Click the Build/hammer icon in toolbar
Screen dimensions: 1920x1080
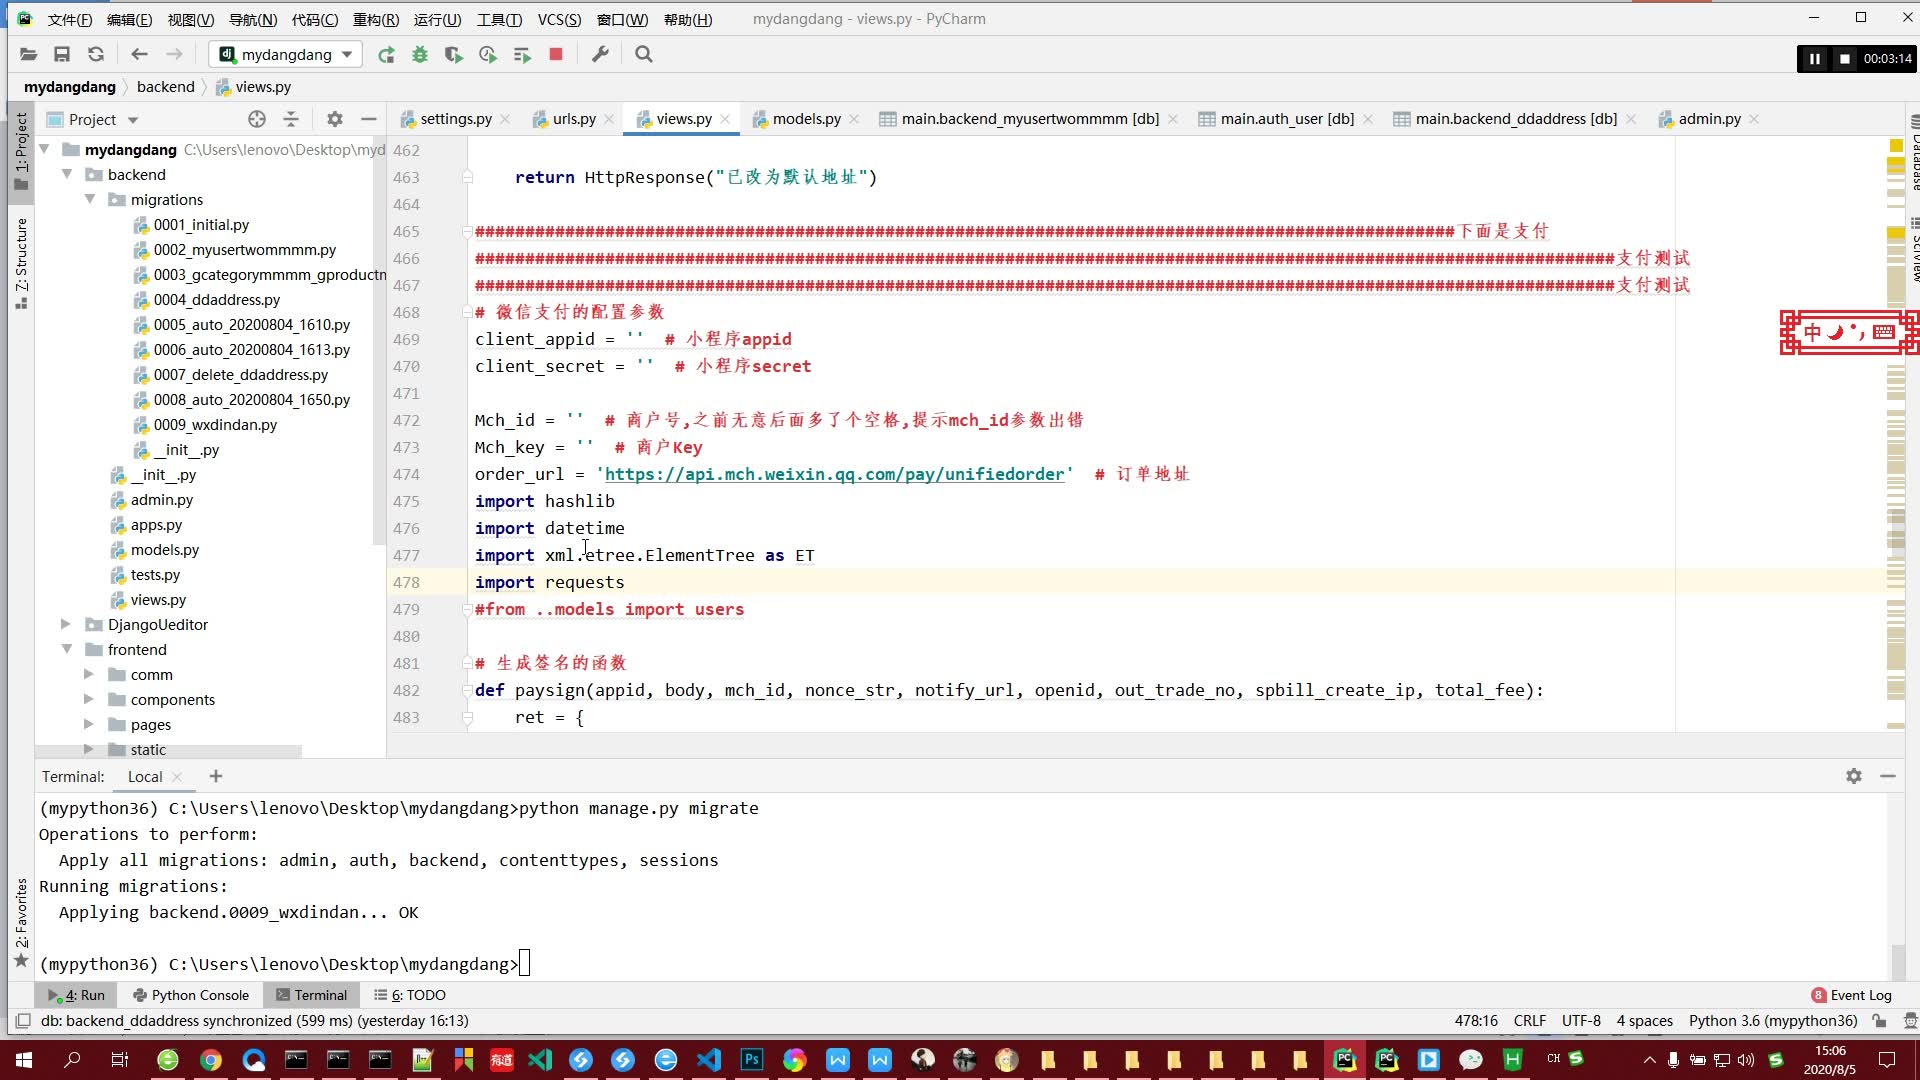(x=600, y=54)
